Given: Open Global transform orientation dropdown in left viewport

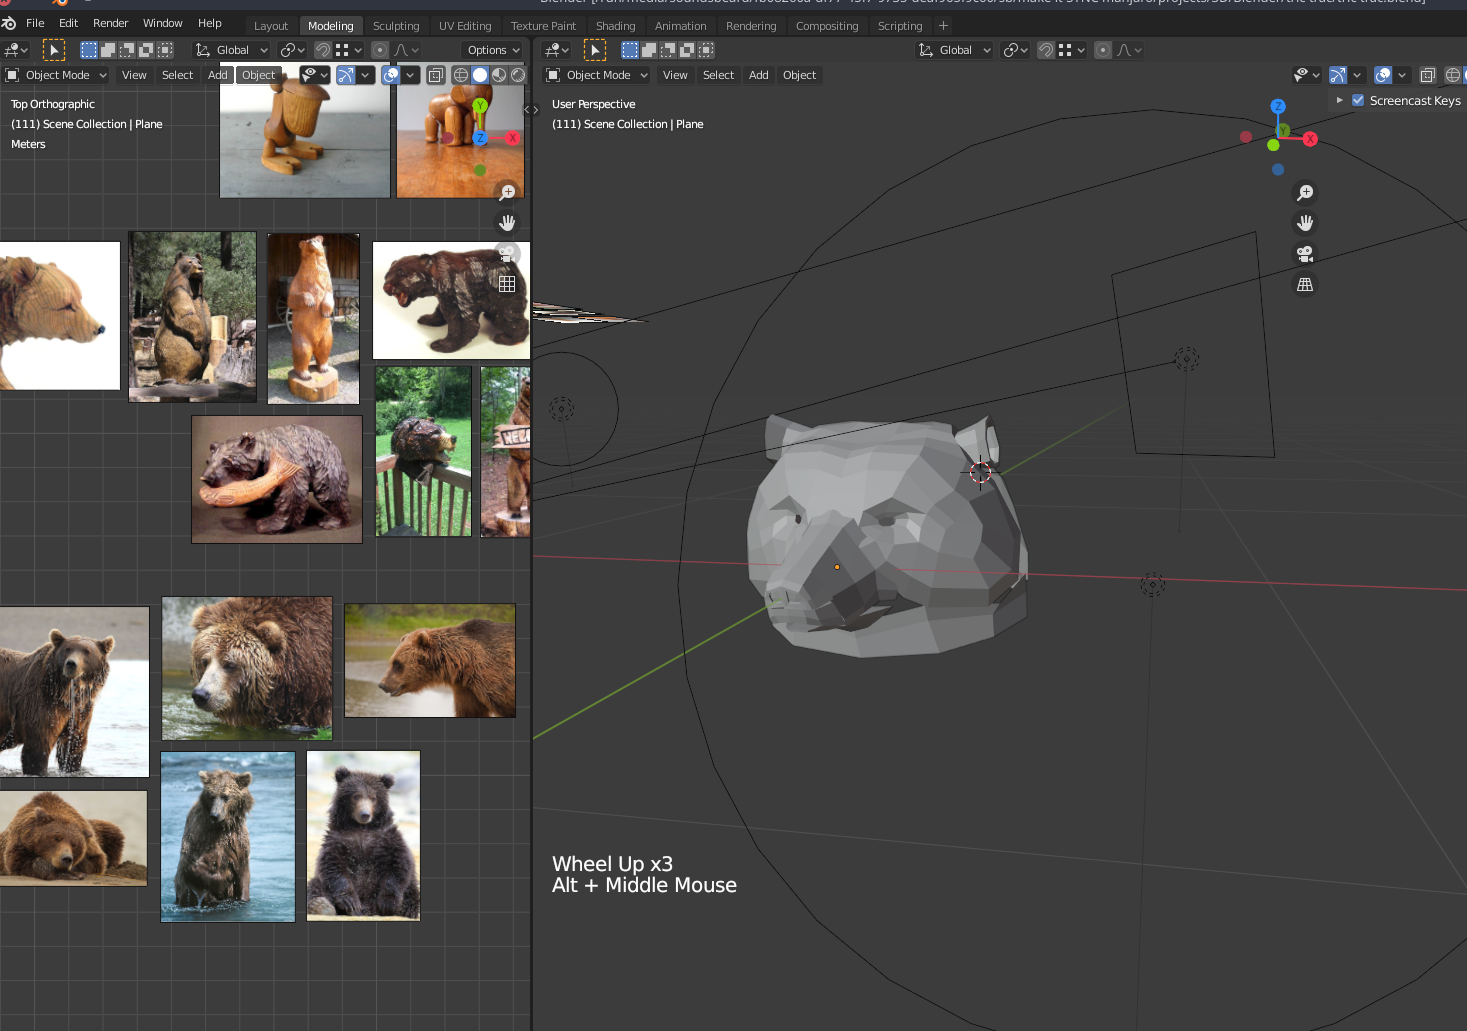Looking at the screenshot, I should (x=232, y=50).
